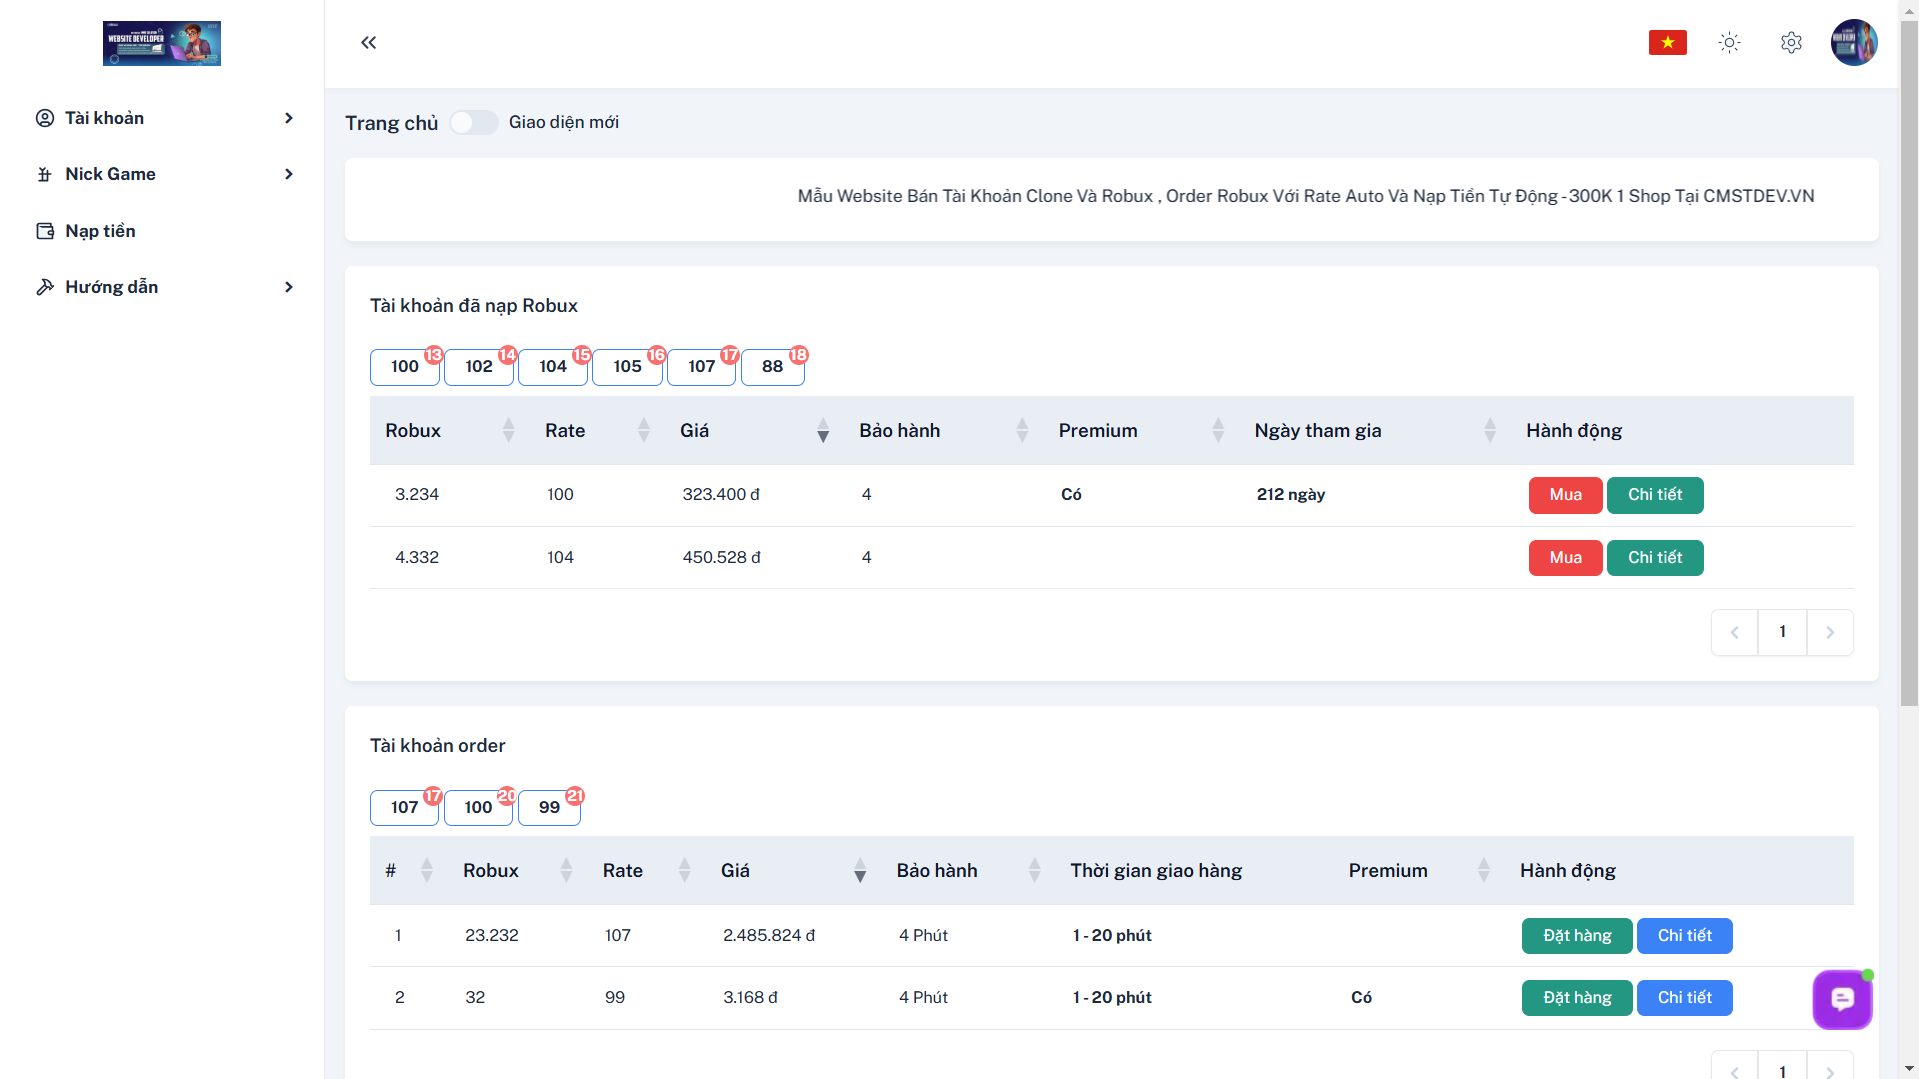Switch theme using the sun icon
The height and width of the screenshot is (1079, 1919).
coord(1729,42)
